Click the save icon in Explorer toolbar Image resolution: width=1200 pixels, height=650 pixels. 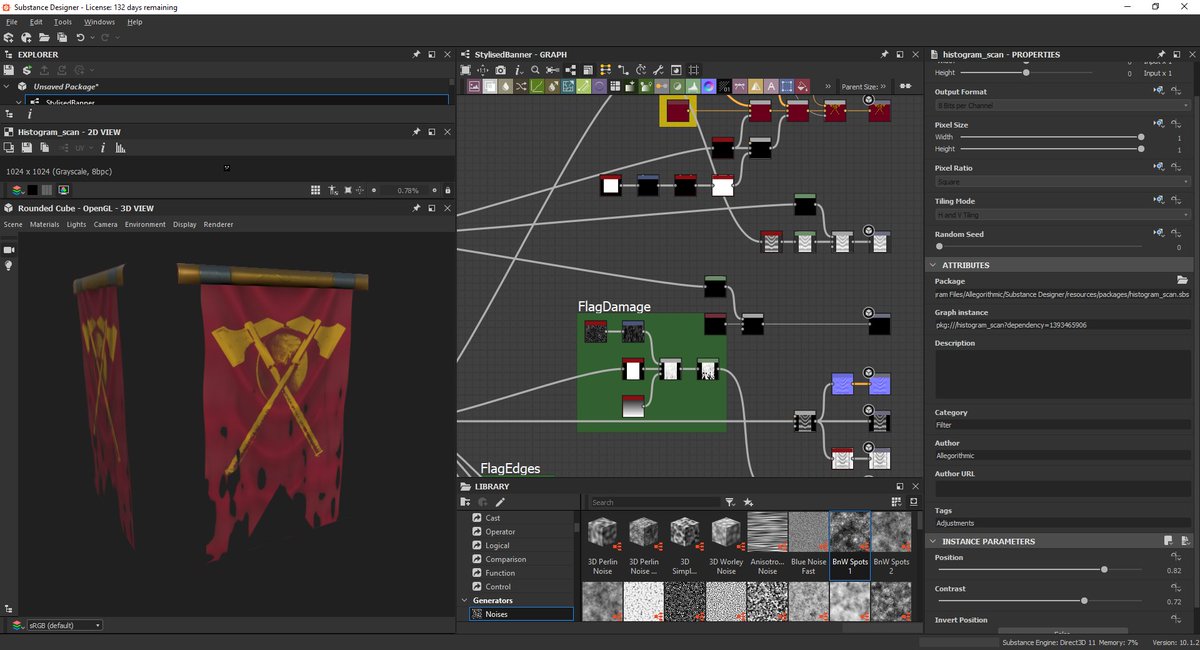(x=9, y=70)
